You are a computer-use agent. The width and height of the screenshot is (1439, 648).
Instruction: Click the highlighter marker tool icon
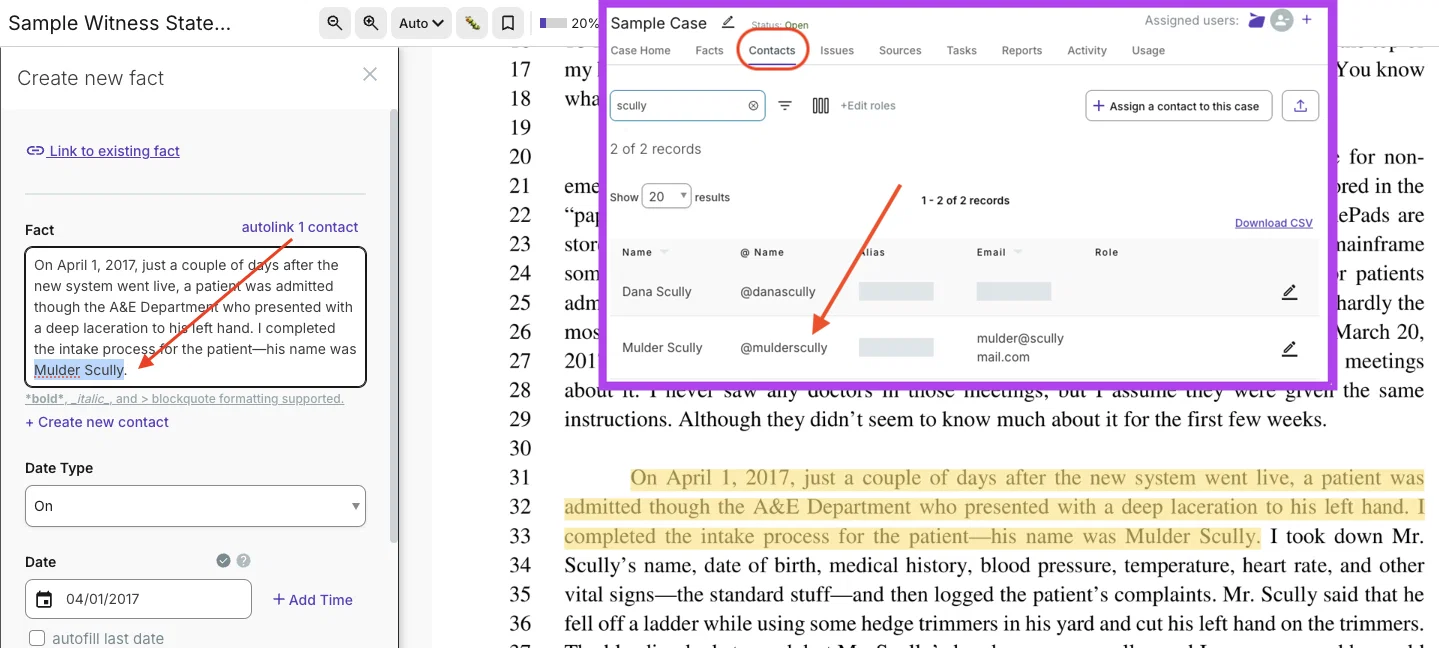tap(471, 23)
